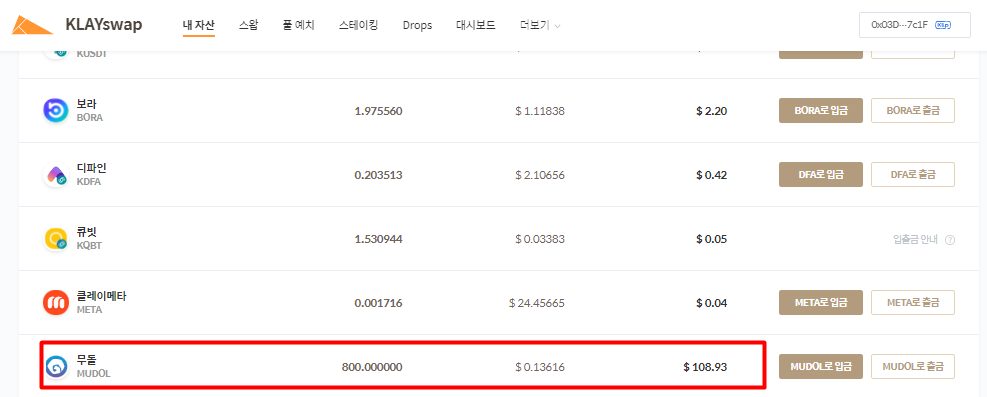Click the balance 0.001716 for META

coord(378,303)
